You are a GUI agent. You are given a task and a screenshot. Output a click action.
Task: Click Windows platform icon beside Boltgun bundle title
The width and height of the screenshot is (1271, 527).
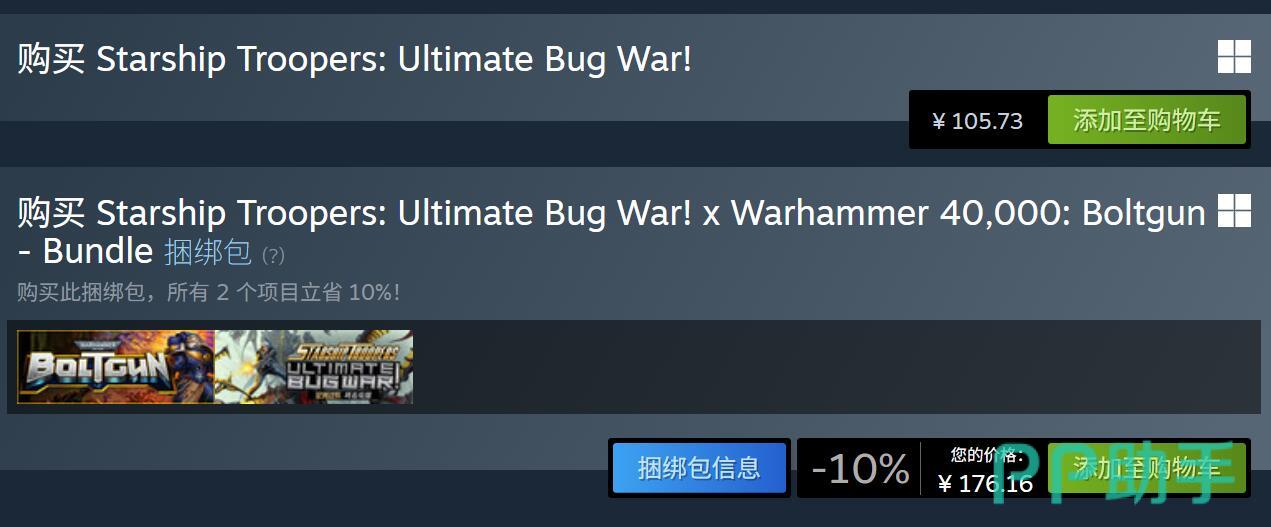pyautogui.click(x=1234, y=211)
